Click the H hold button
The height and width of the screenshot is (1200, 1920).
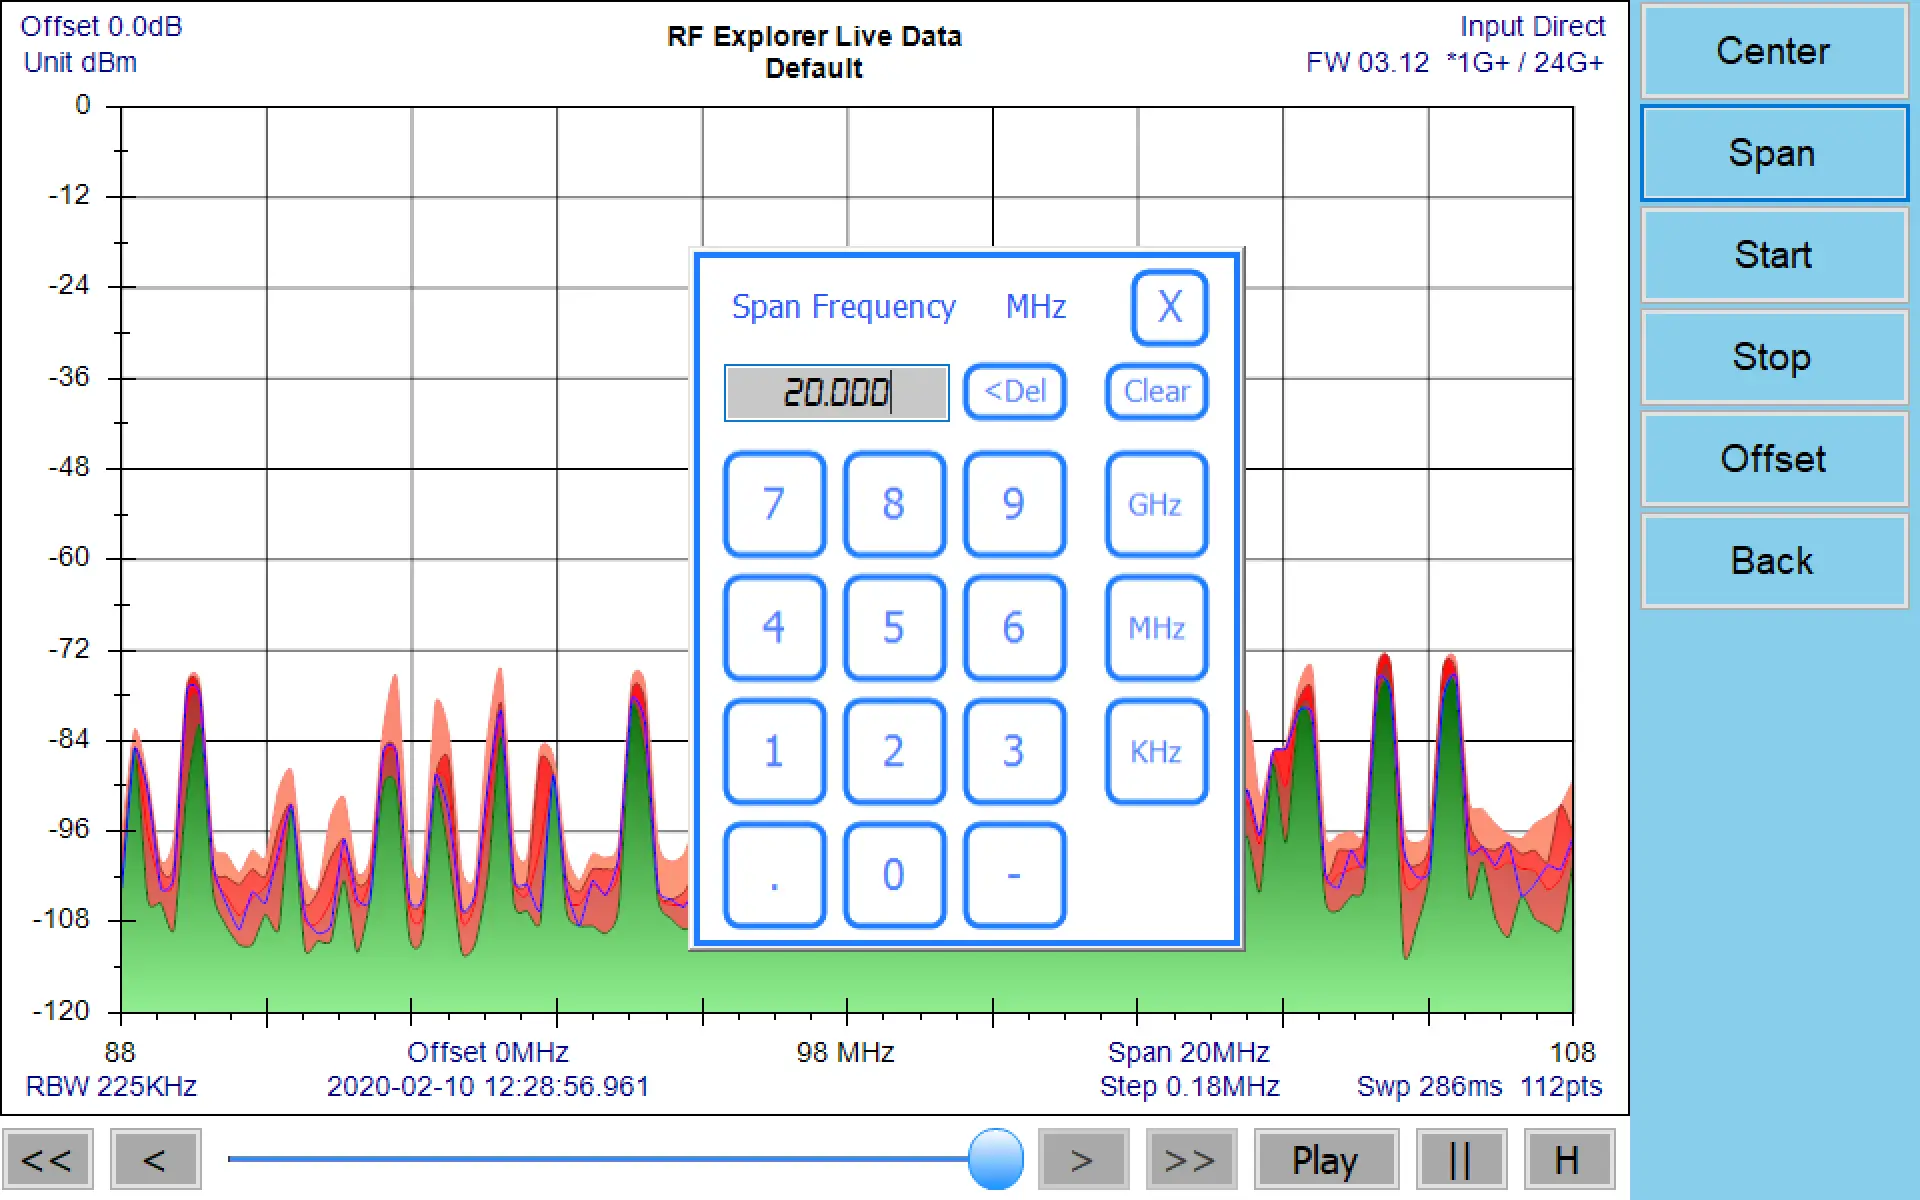pos(1569,1160)
